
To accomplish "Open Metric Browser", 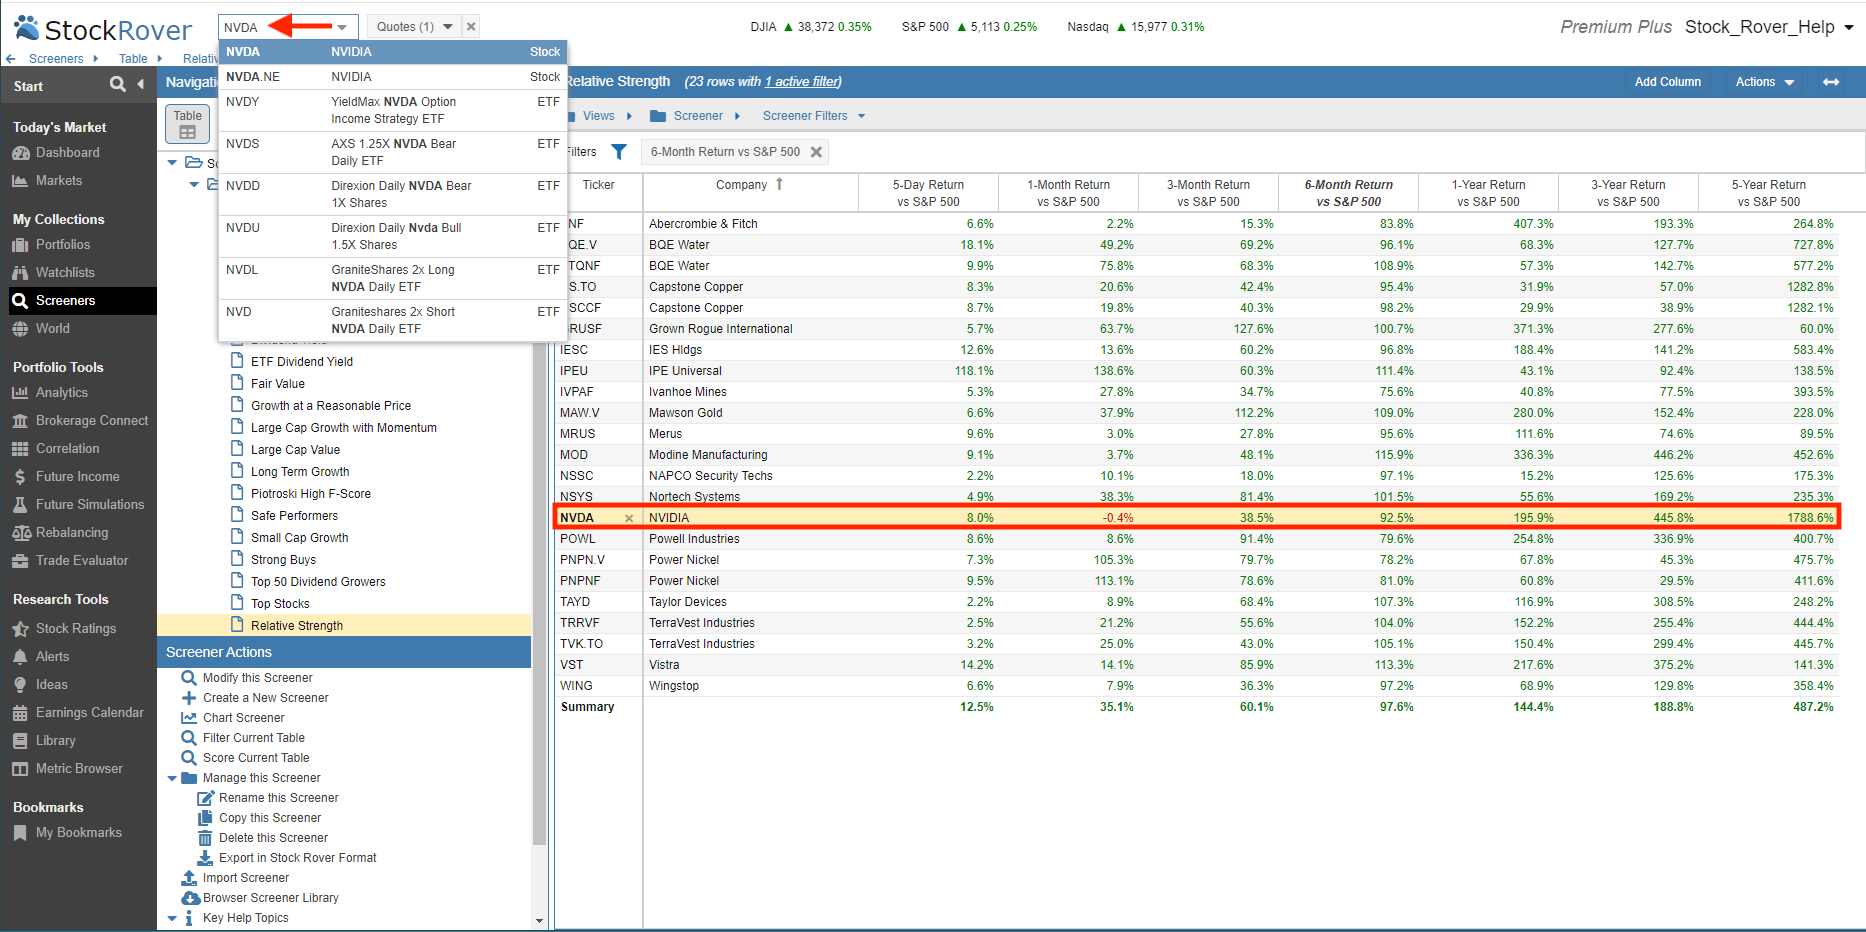I will pos(79,769).
